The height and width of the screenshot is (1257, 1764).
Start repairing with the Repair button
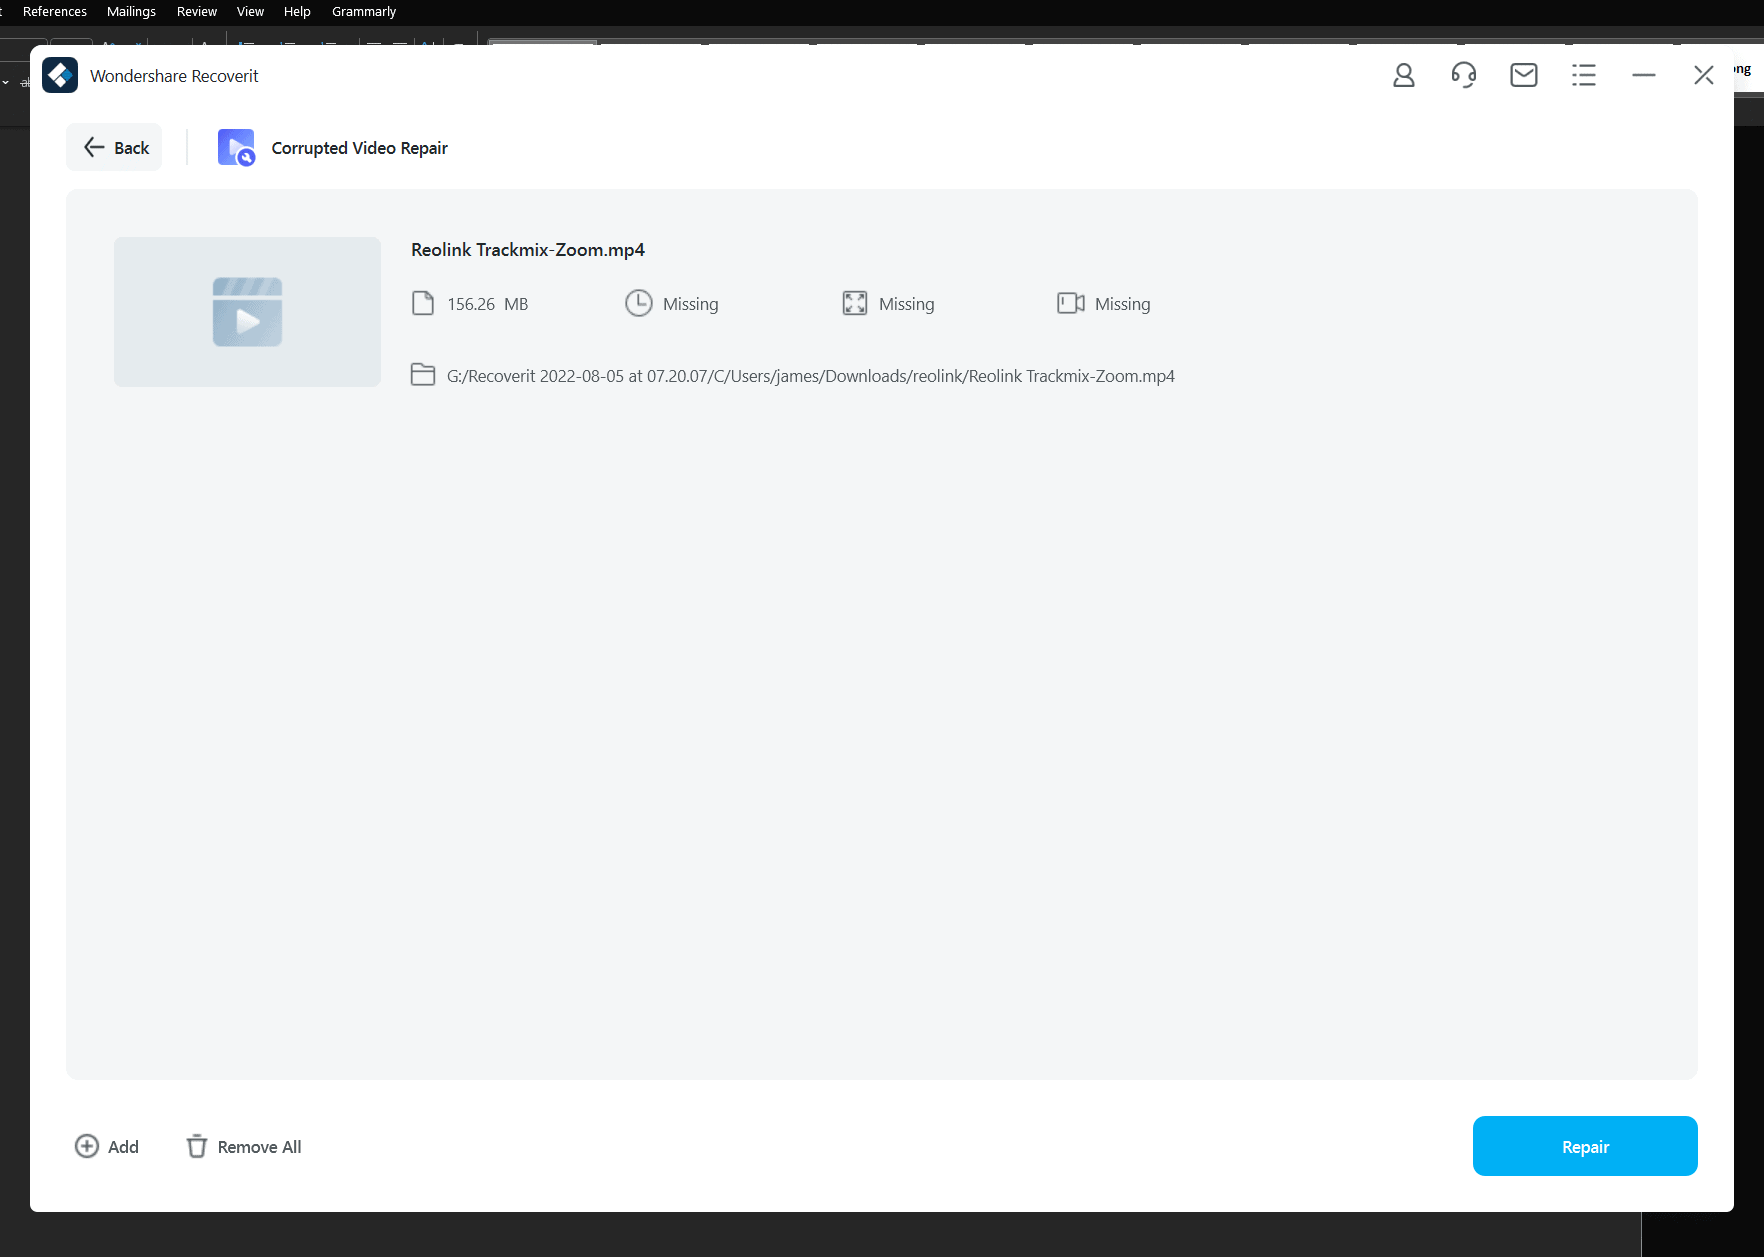pos(1584,1146)
